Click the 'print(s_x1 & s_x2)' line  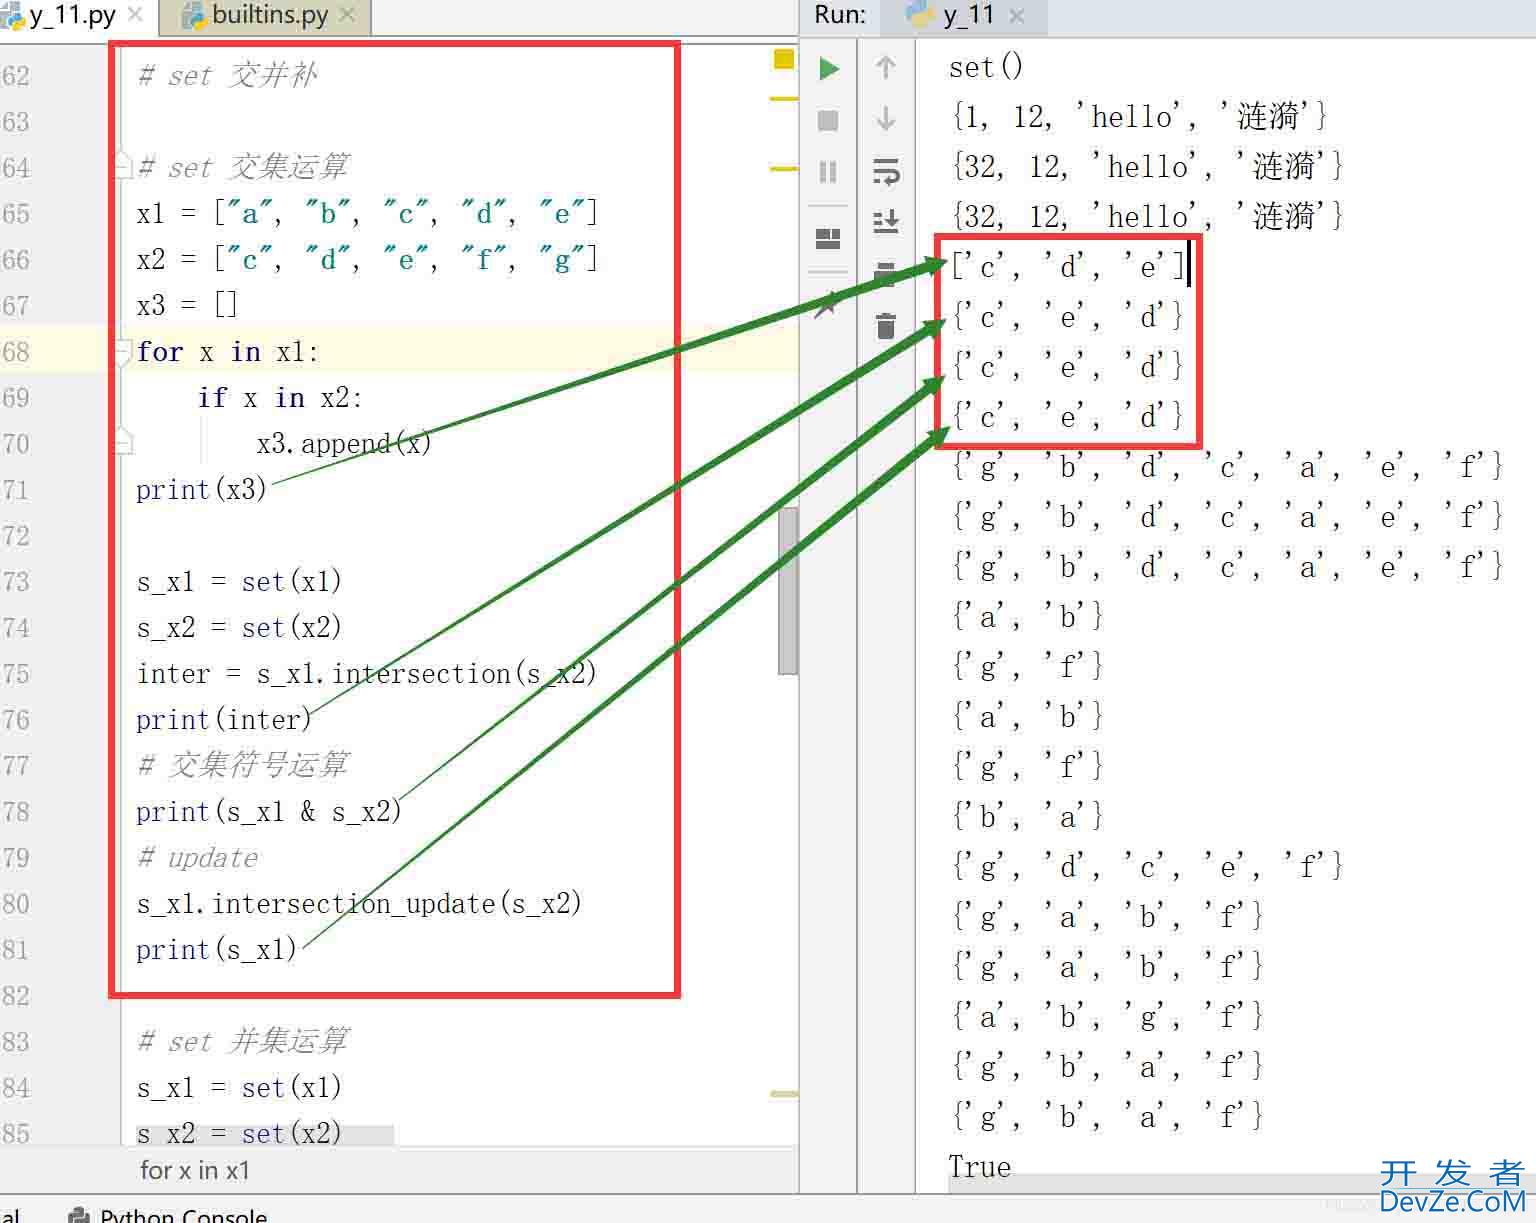[269, 811]
